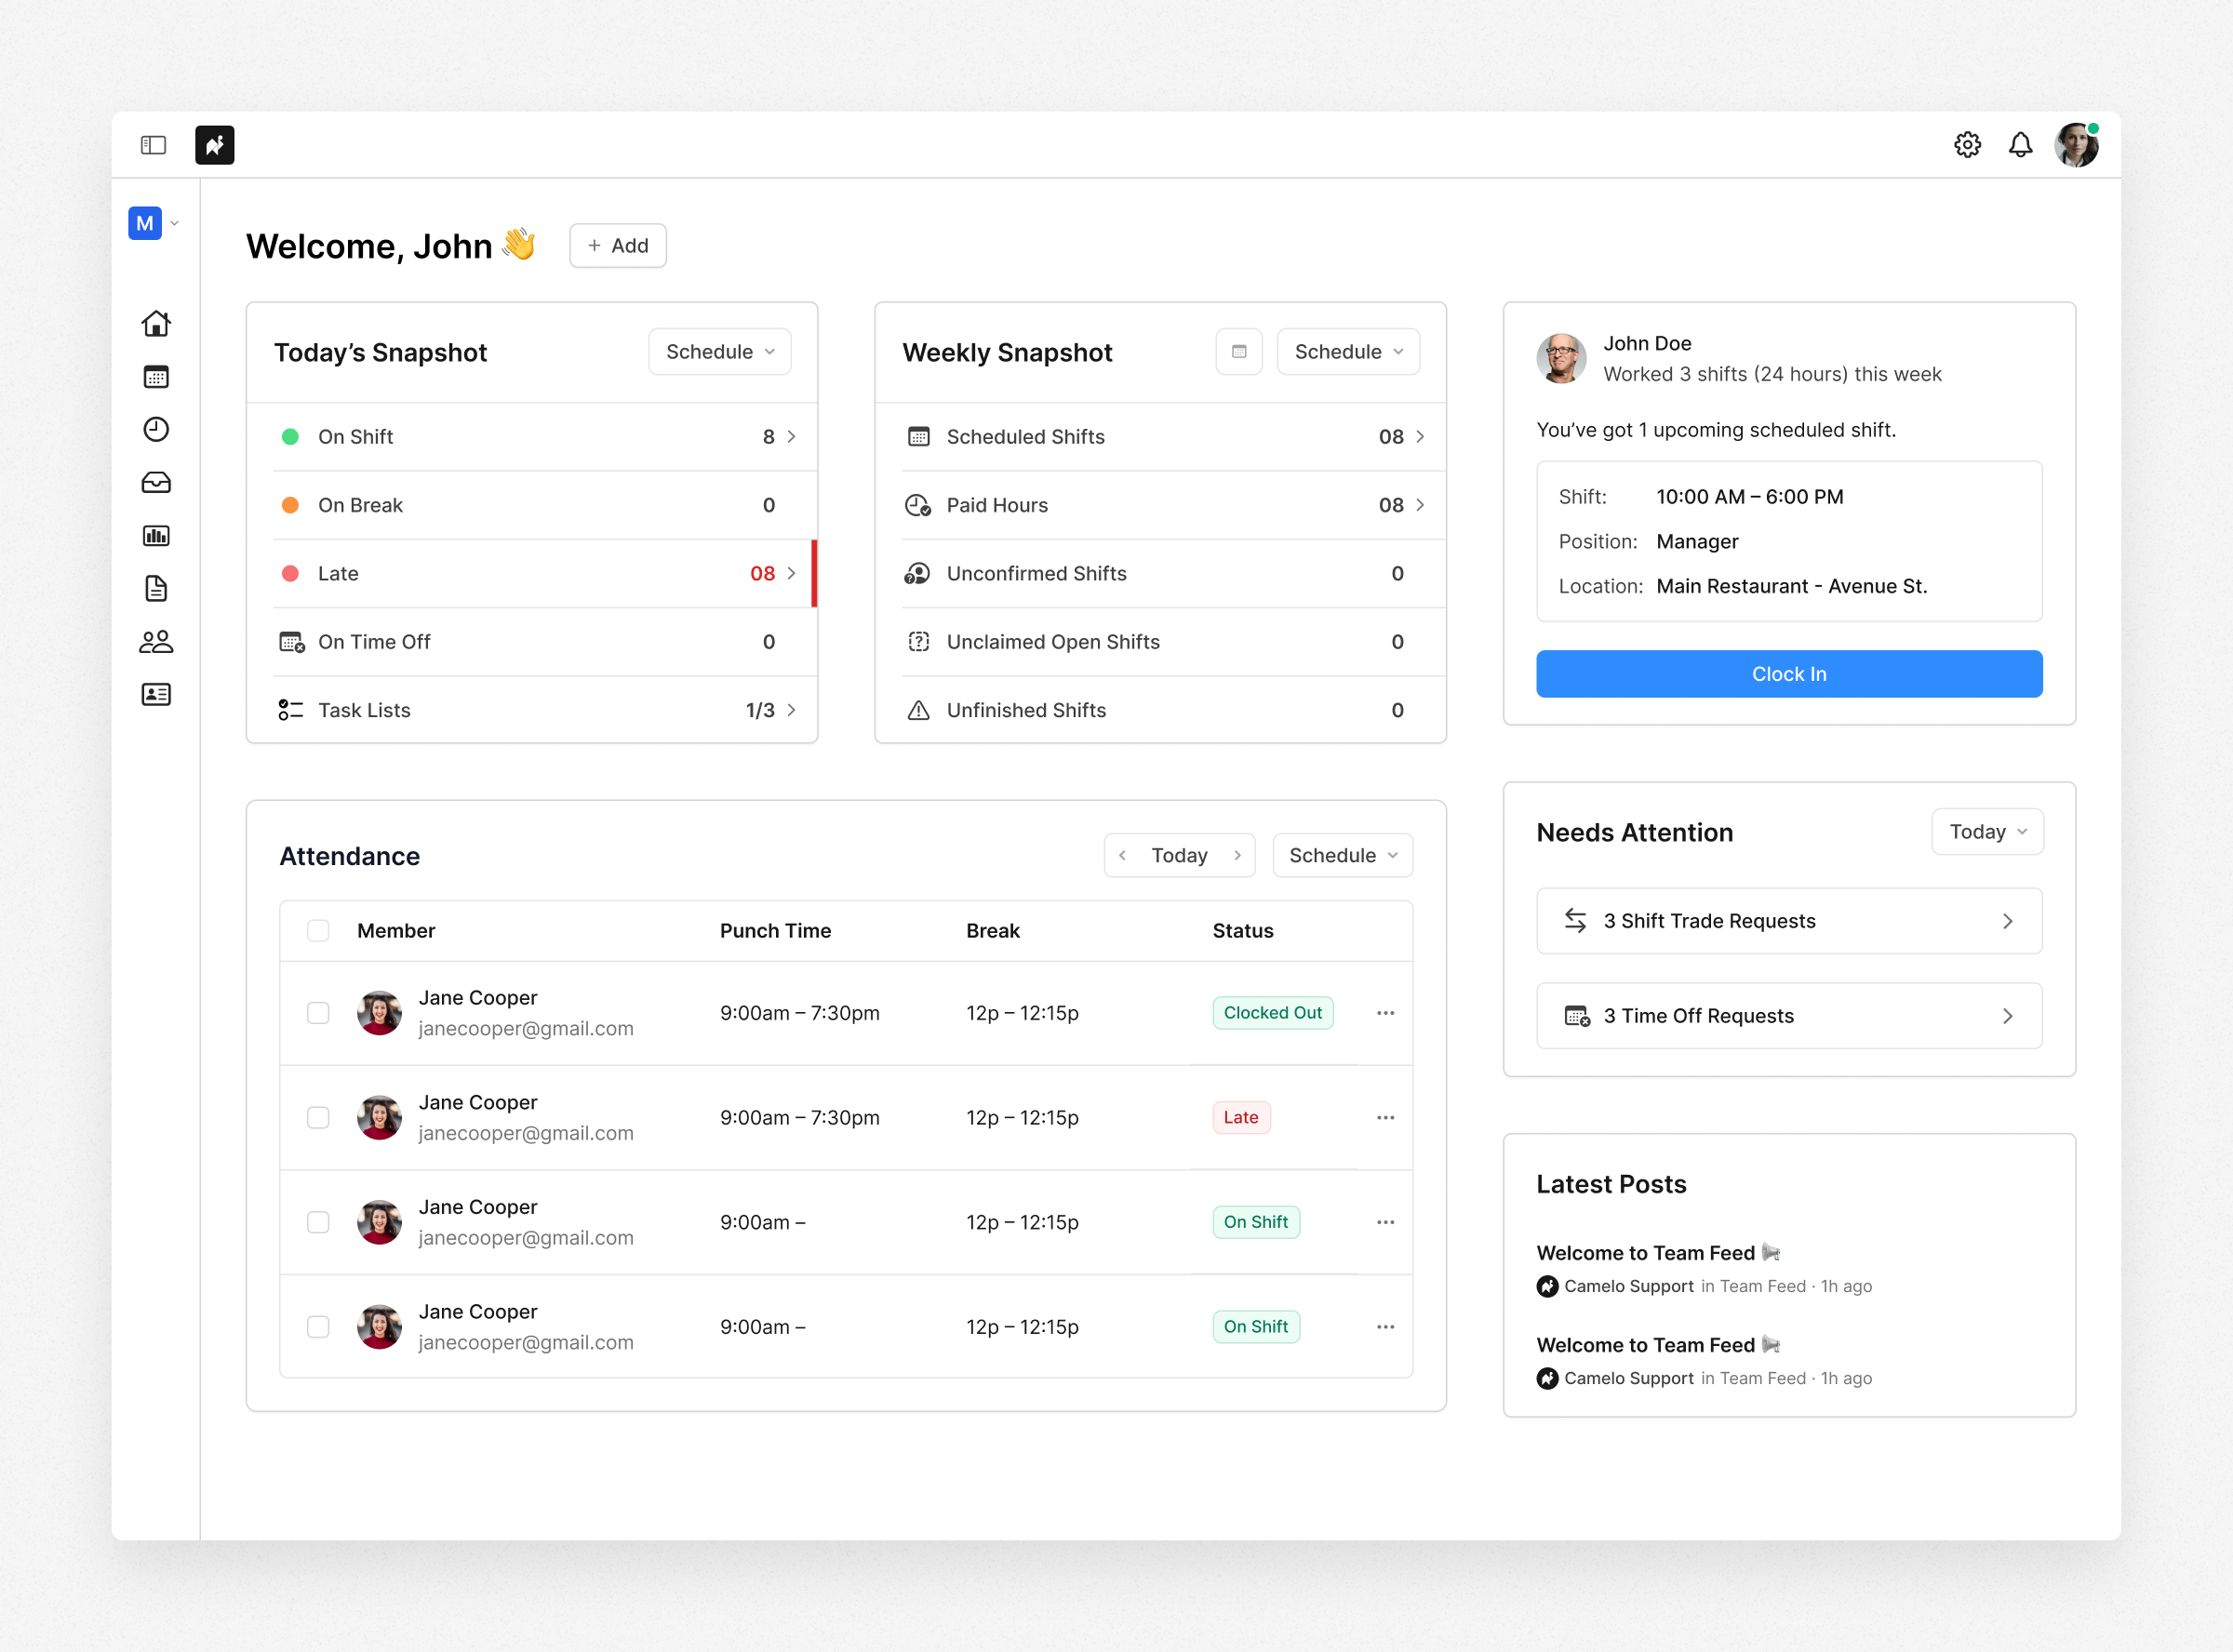Open the ID card sidebar icon

pos(156,694)
